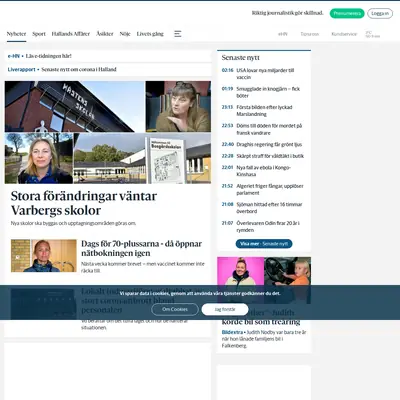Open 'Sjöman hittad efter 16 timmar överbord'

click(x=269, y=208)
